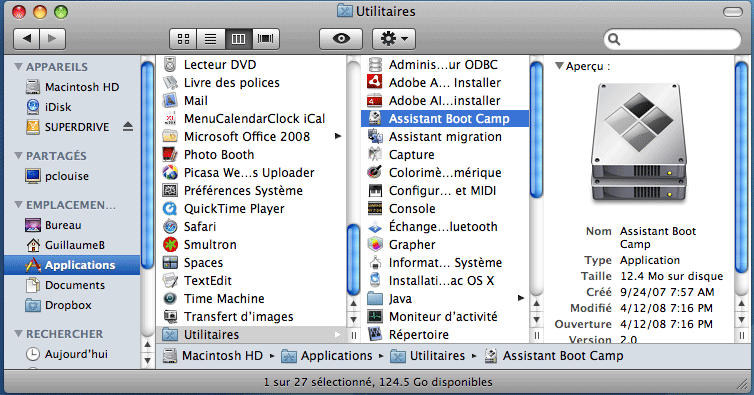Select Répertoire utility
Viewport: 754px width, 395px height.
pyautogui.click(x=445, y=334)
